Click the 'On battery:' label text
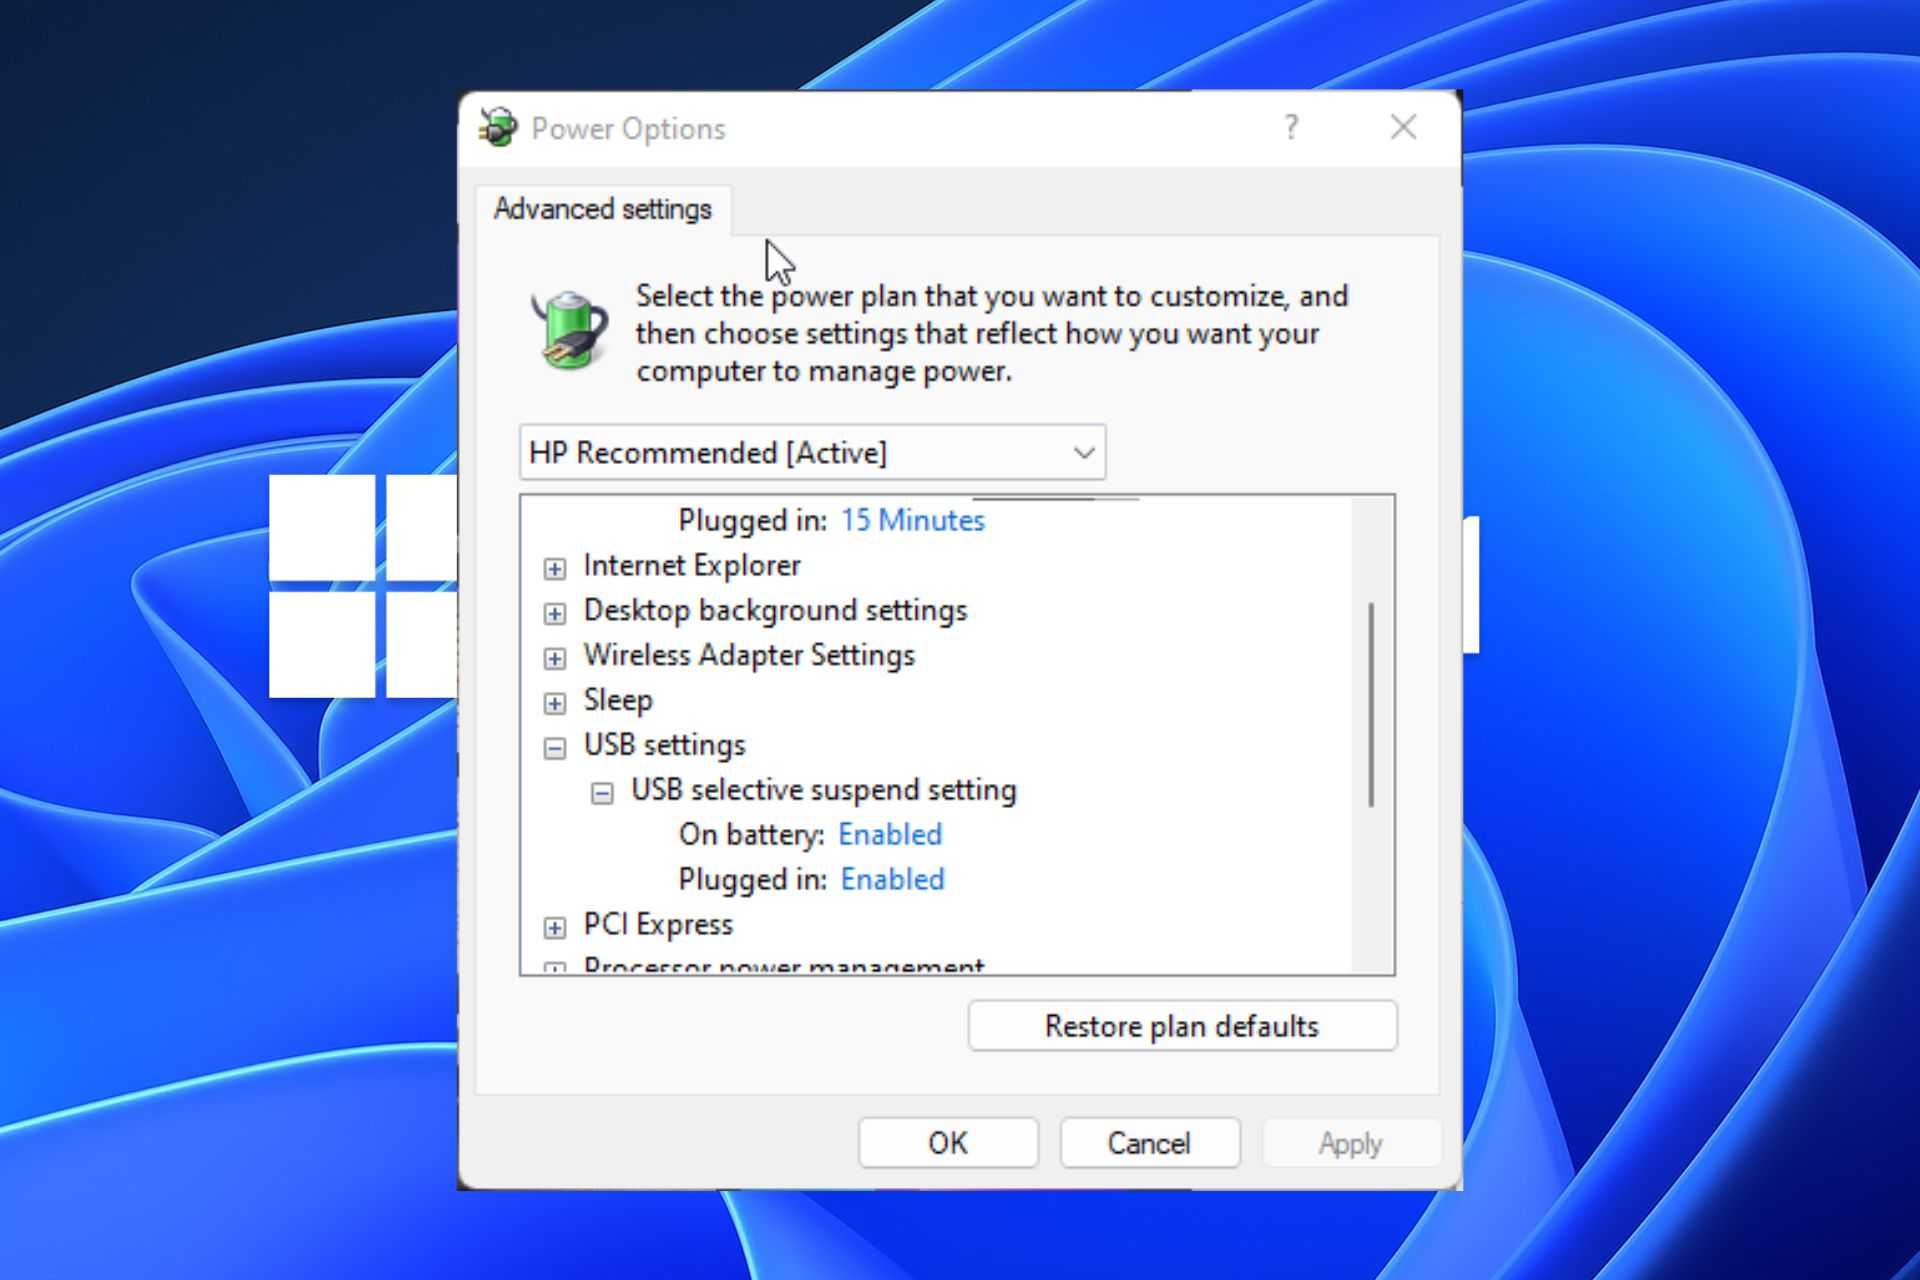This screenshot has width=1920, height=1280. [751, 834]
